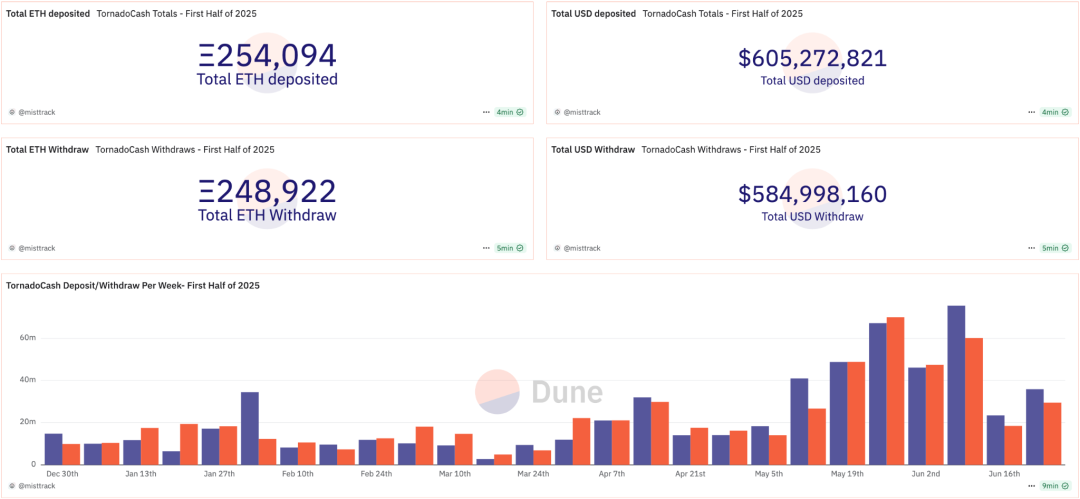Open the weekly Deposit/Withdraw chart title
This screenshot has height=499, width=1080.
[x=133, y=286]
